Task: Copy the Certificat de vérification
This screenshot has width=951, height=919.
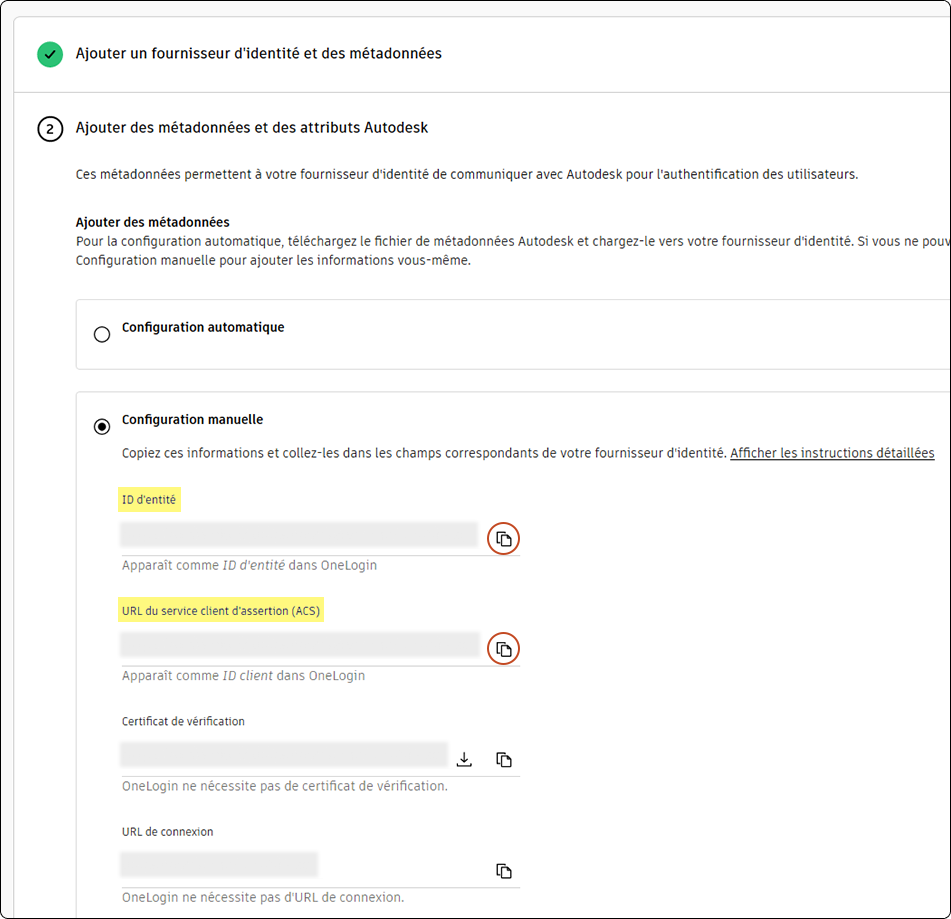Action: point(504,759)
